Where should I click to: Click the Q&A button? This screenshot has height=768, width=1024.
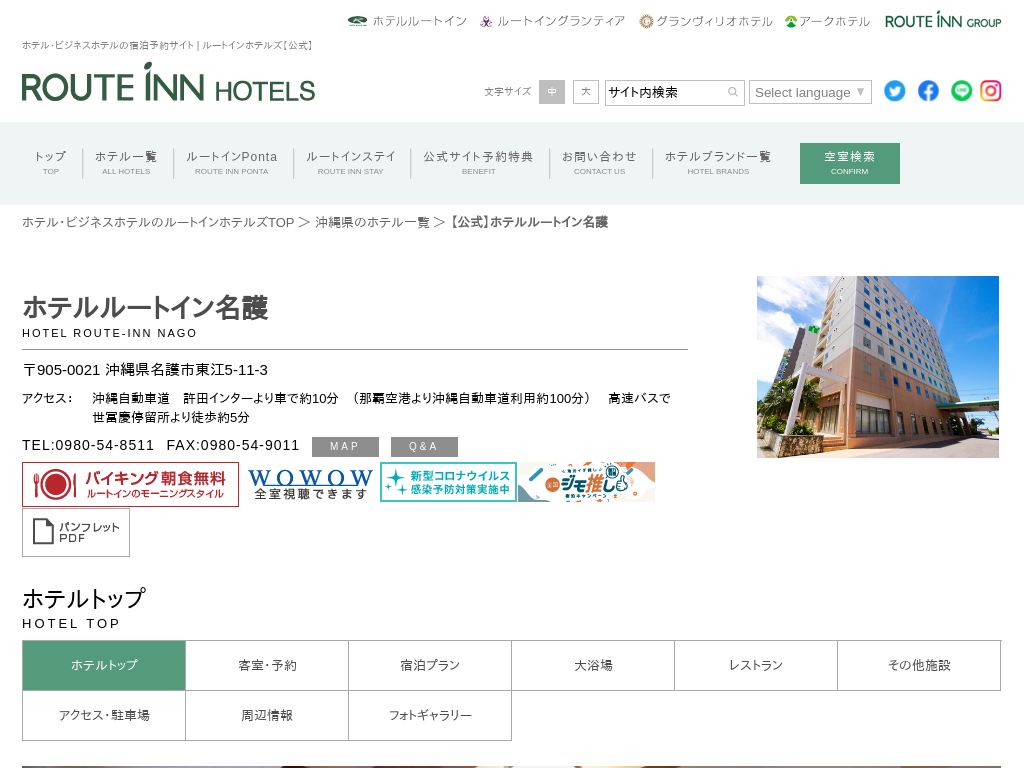coord(424,447)
